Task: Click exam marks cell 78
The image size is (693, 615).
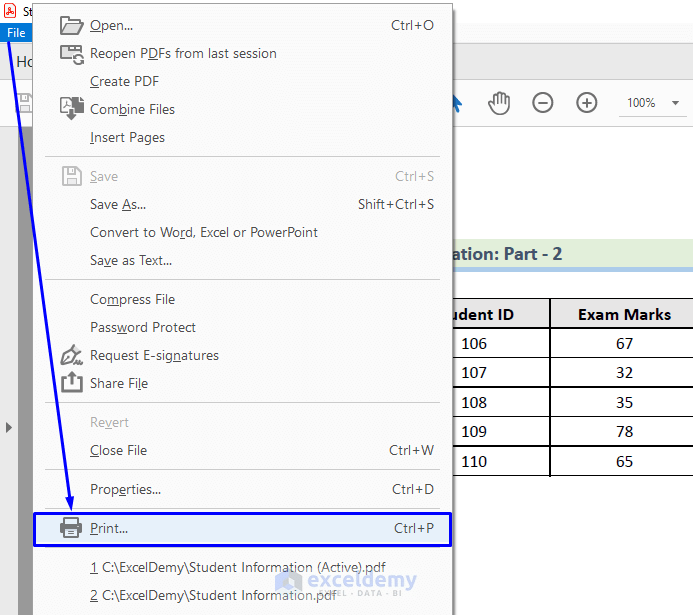Action: (x=624, y=431)
